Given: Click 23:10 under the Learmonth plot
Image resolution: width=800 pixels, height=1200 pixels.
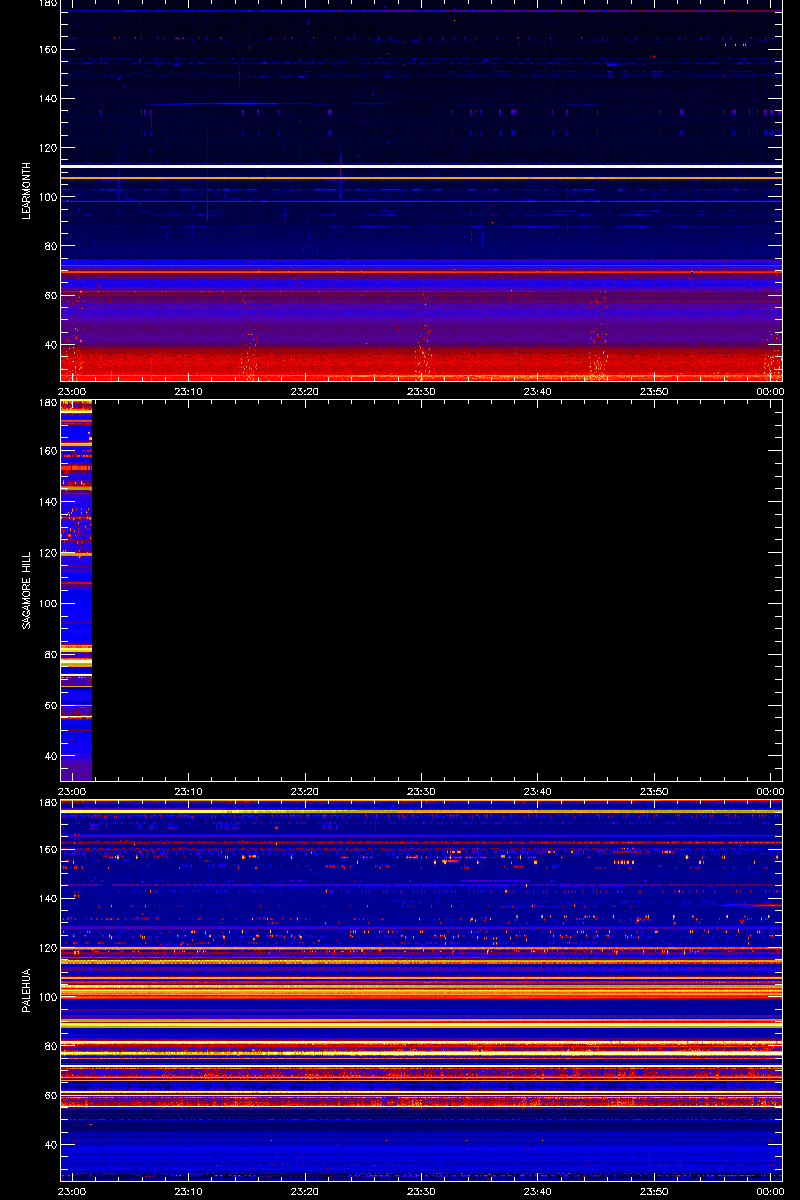Looking at the screenshot, I should 189,391.
